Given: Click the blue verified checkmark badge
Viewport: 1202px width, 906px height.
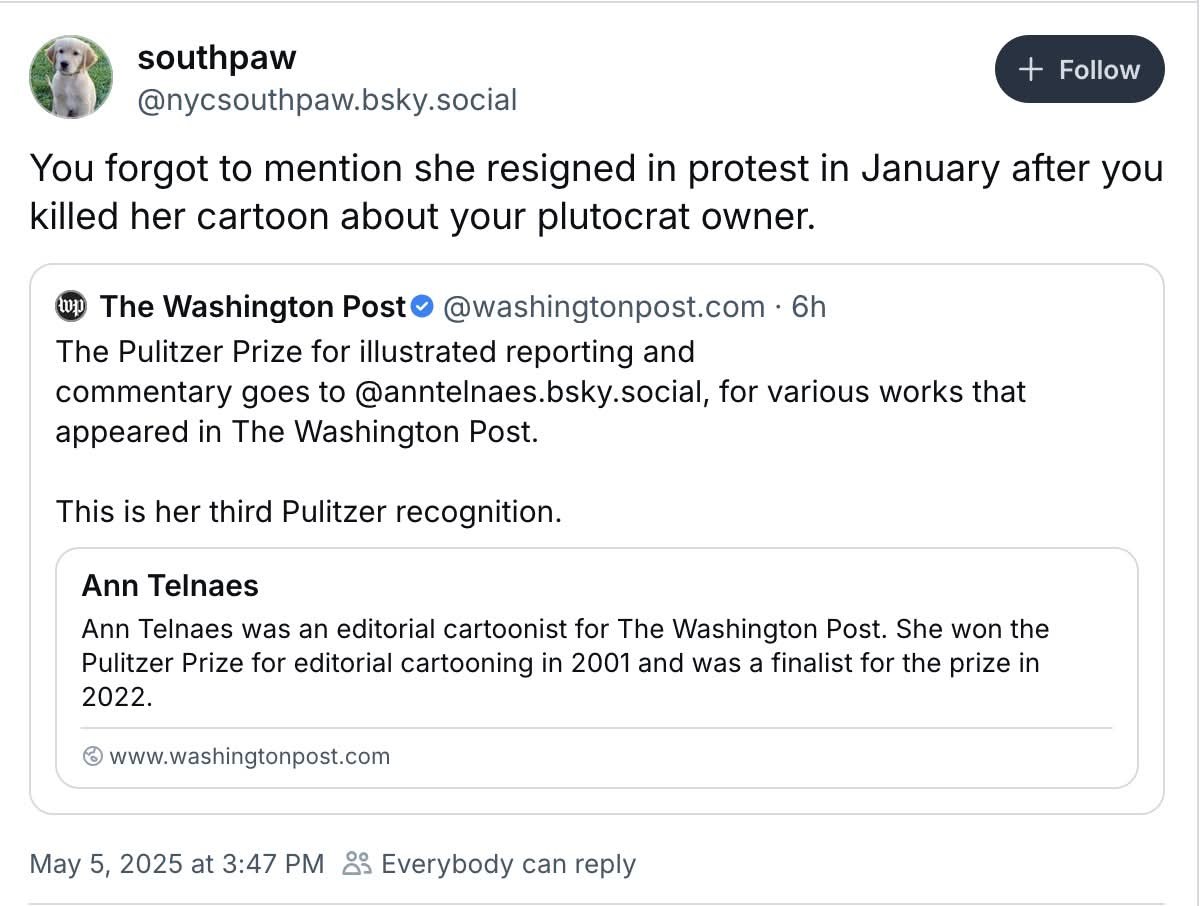Looking at the screenshot, I should click(x=423, y=306).
